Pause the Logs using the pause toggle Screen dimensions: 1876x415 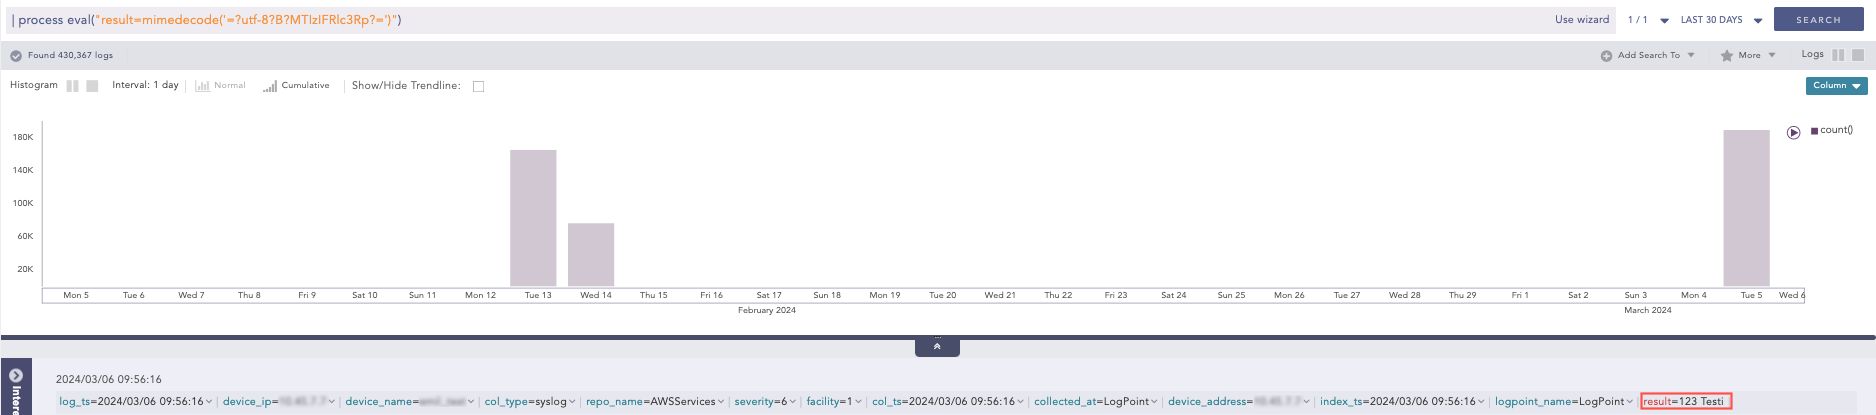(x=1838, y=55)
